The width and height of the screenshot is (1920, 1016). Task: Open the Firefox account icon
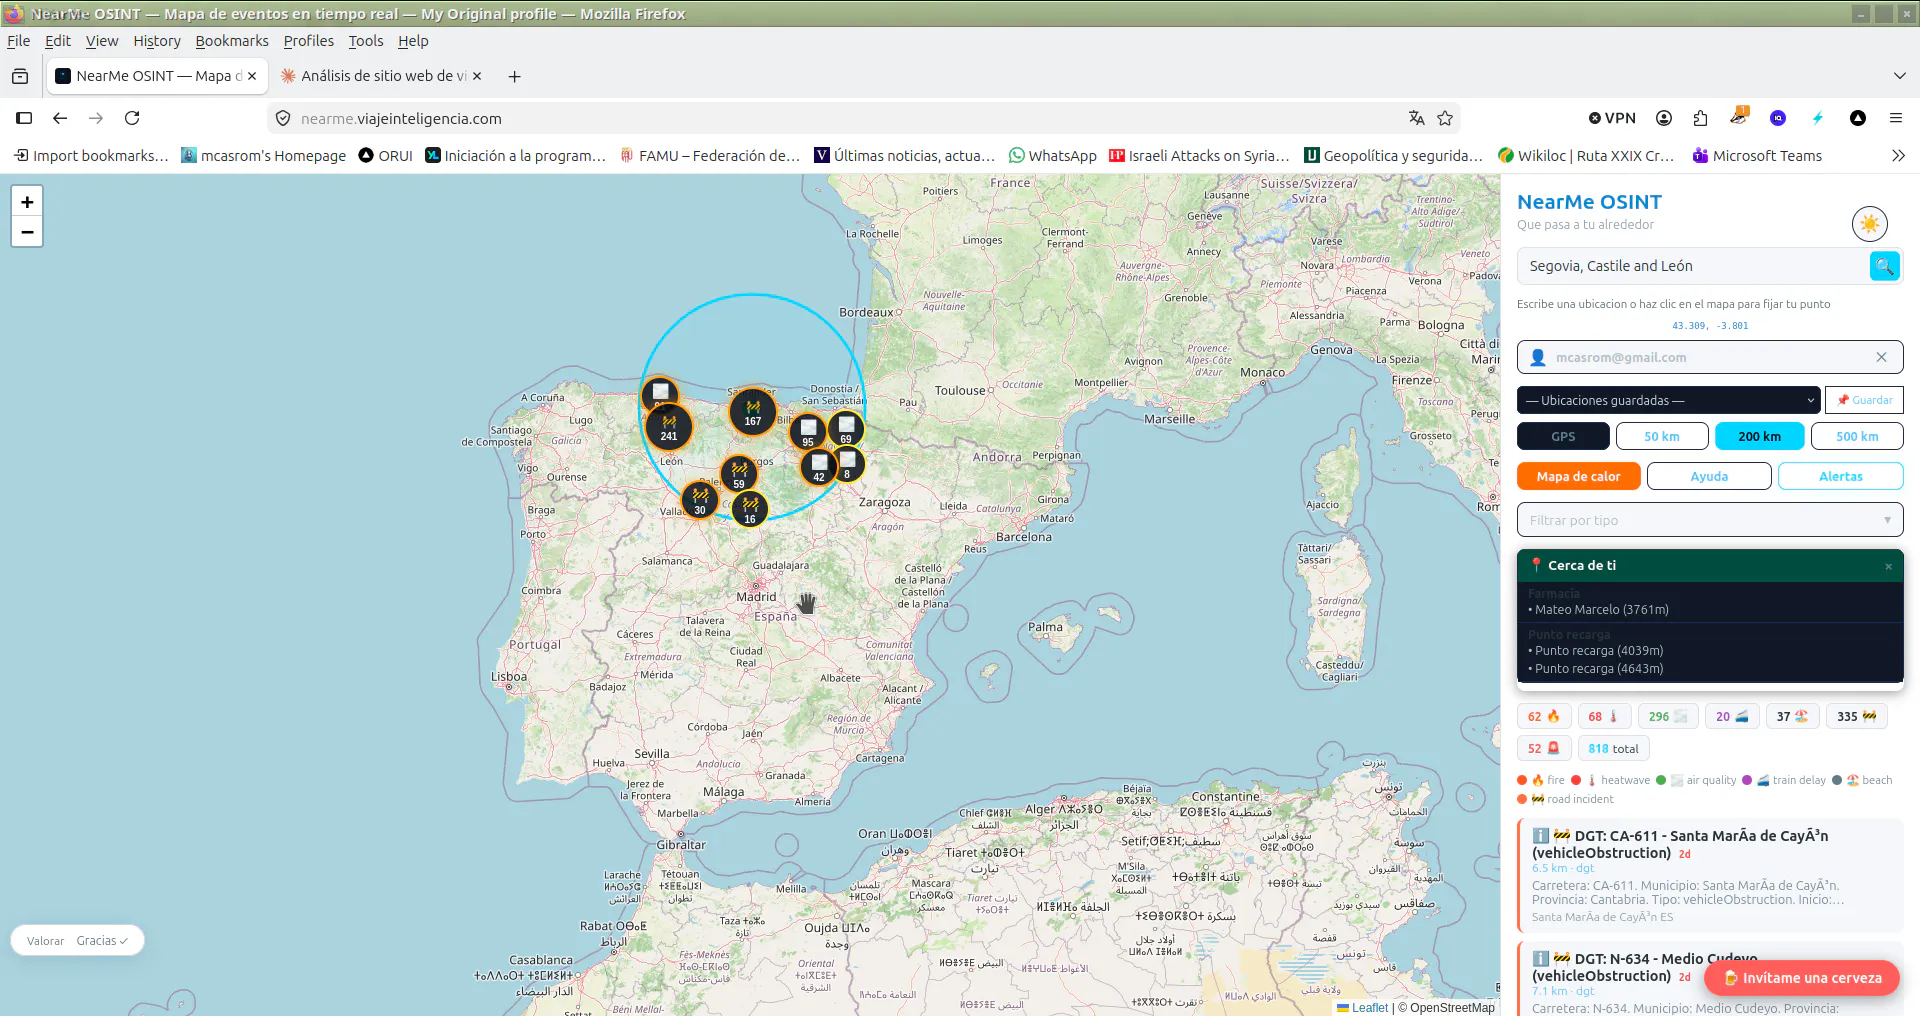[x=1664, y=118]
